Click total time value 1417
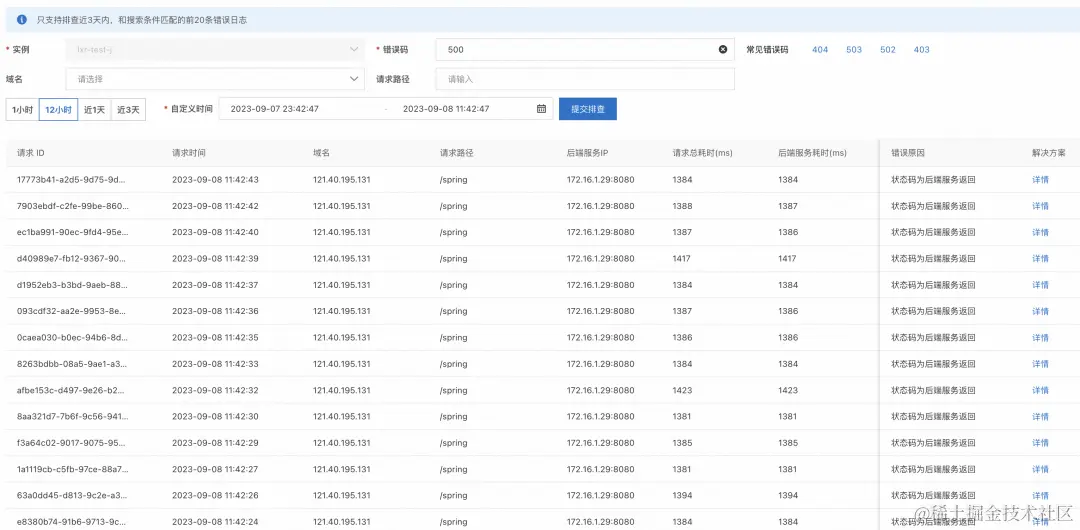Screen dimensions: 1080x530 pyautogui.click(x=683, y=258)
